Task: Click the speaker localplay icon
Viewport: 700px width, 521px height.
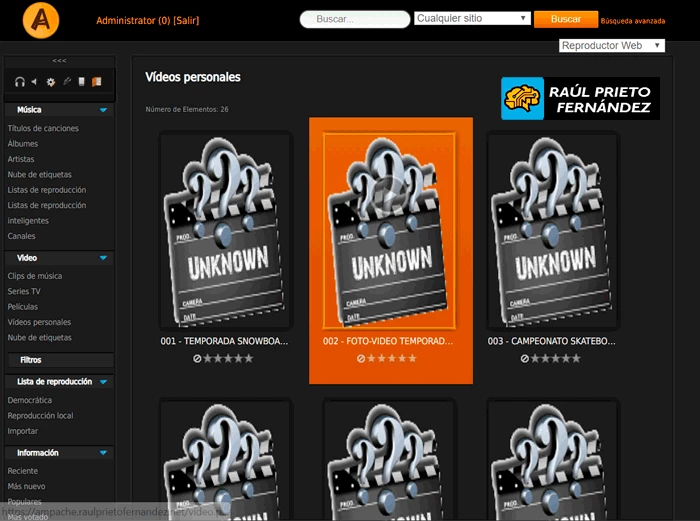Action: point(34,82)
